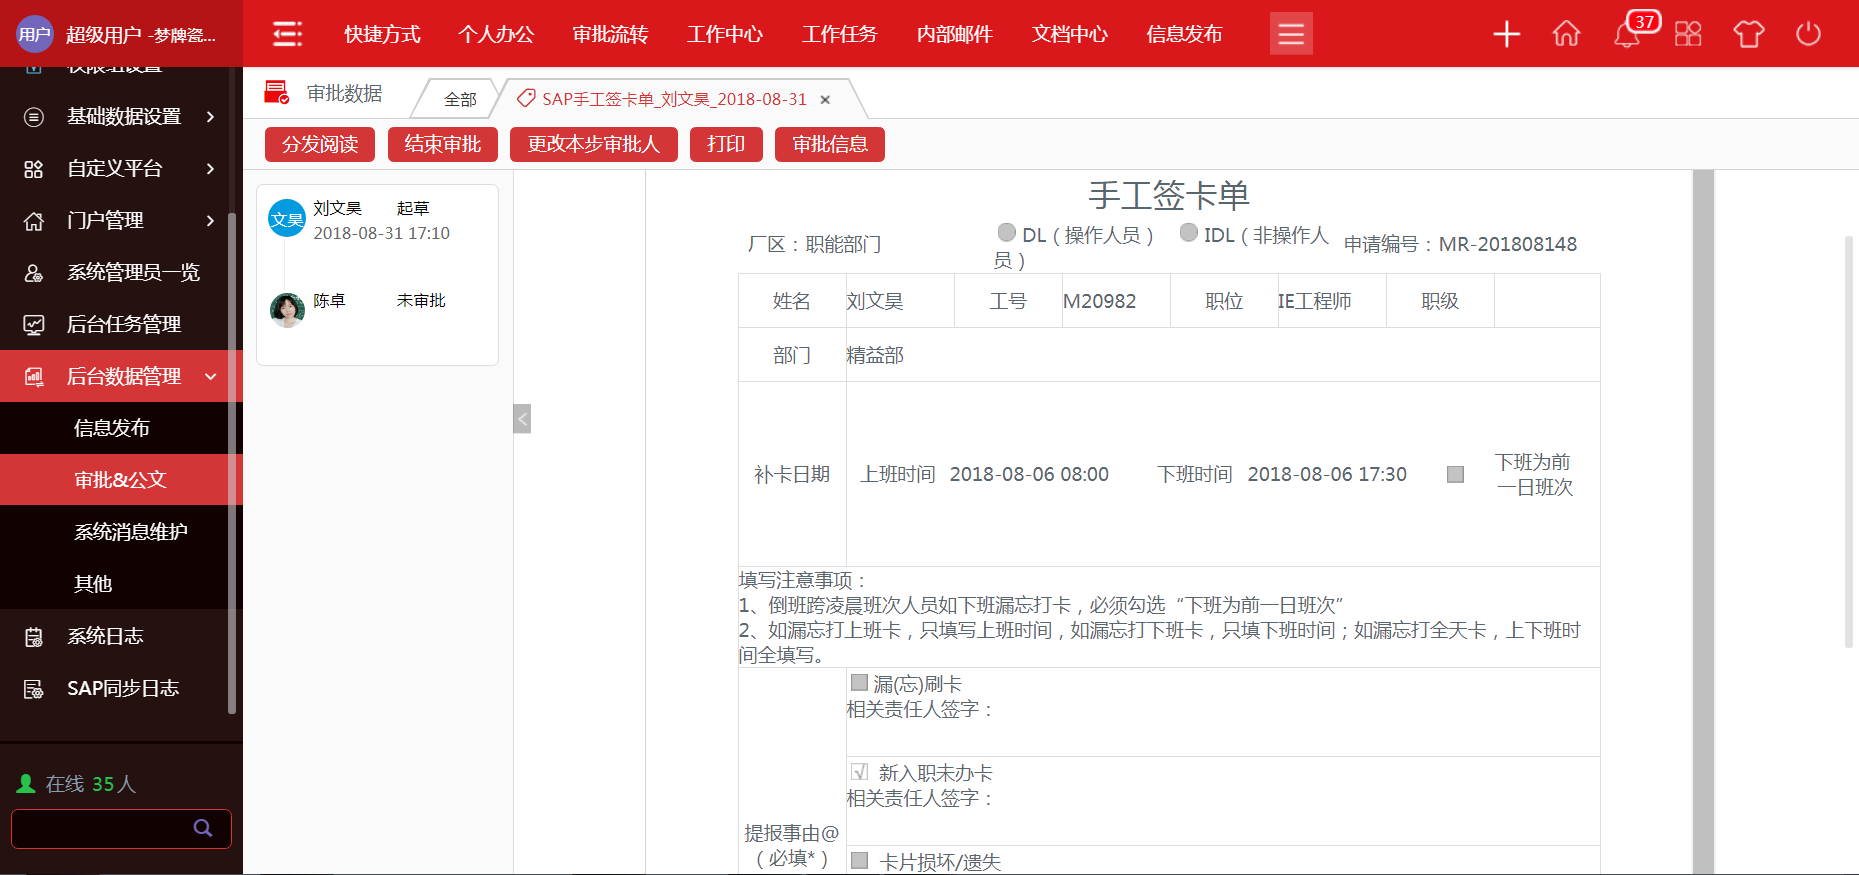Click 在线 35人 status text
Screen dimensions: 1859x875
[x=77, y=784]
